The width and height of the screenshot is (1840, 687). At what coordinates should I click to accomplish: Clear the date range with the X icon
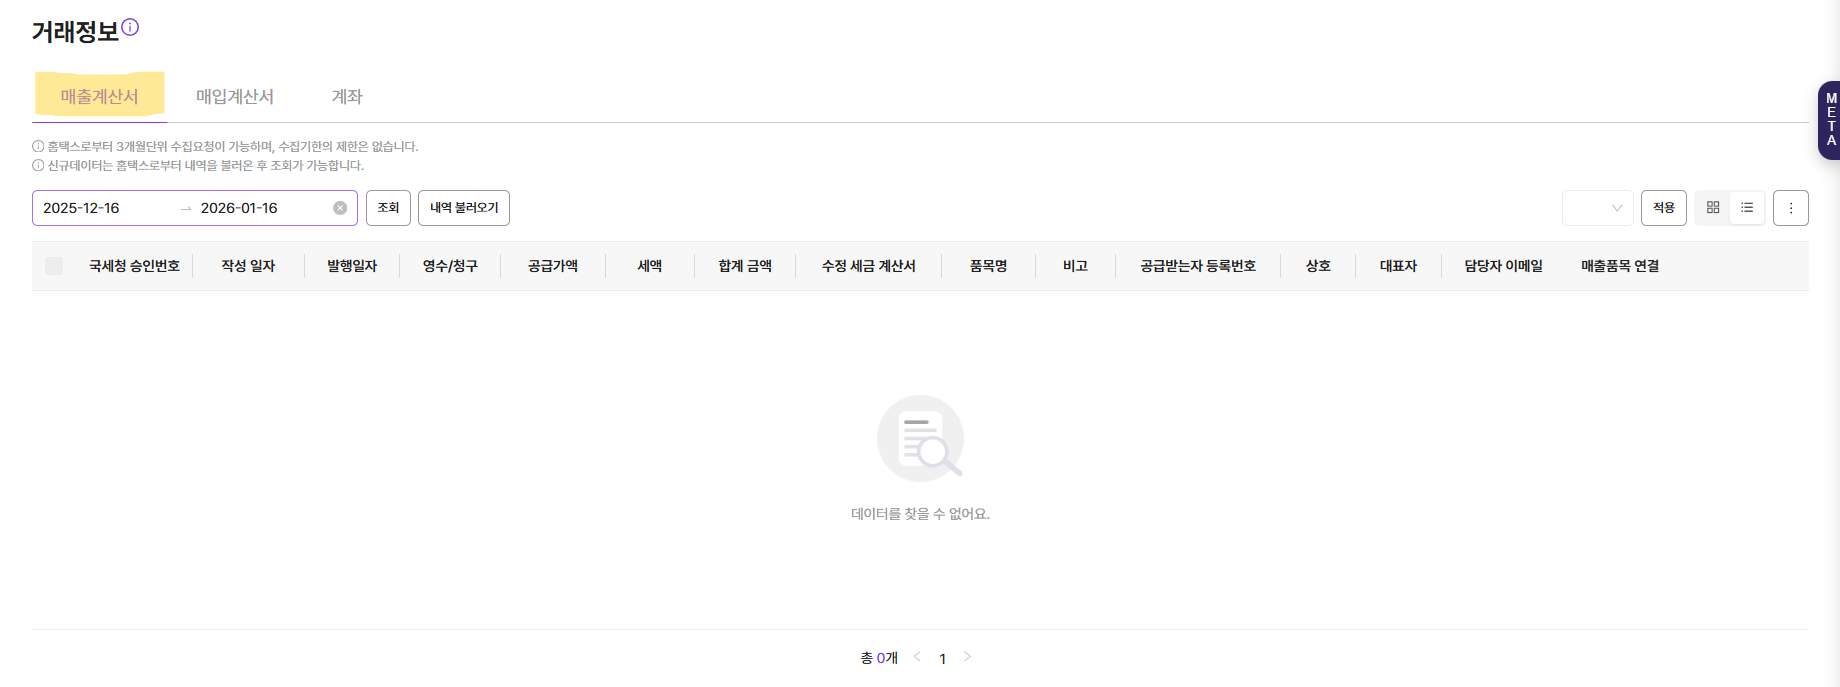click(340, 208)
